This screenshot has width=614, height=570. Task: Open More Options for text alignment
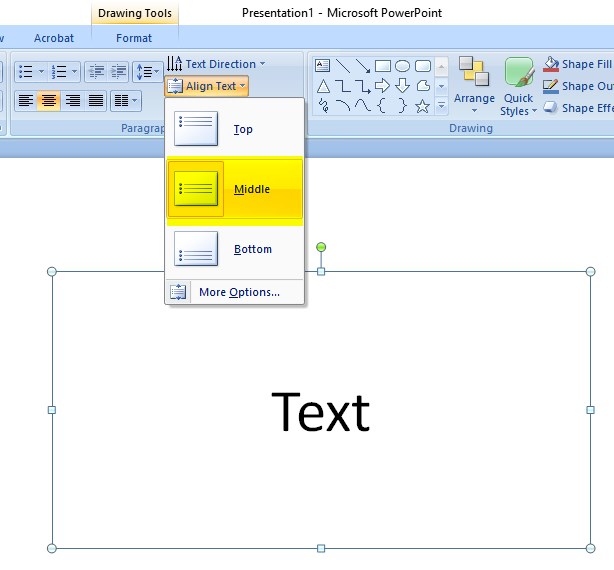(x=235, y=292)
